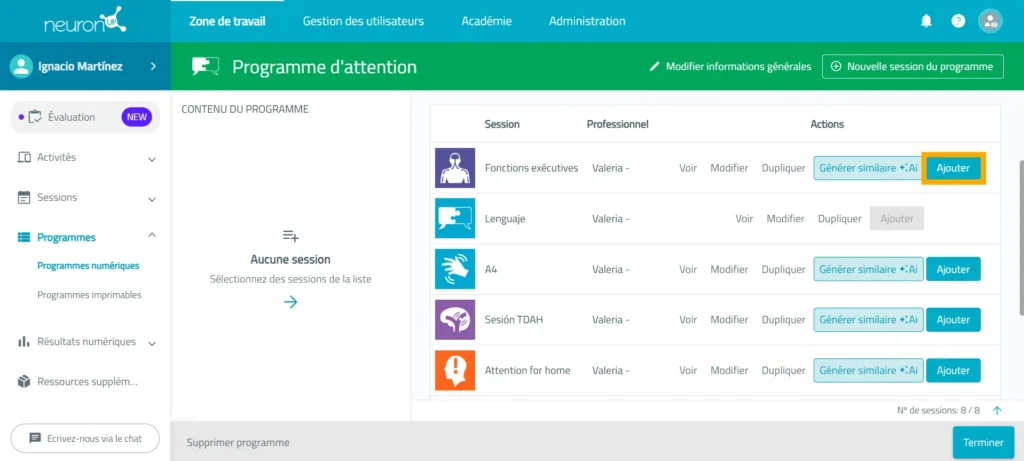Click the Activités sidebar icon
Viewport: 1024px width, 461px height.
(x=24, y=157)
